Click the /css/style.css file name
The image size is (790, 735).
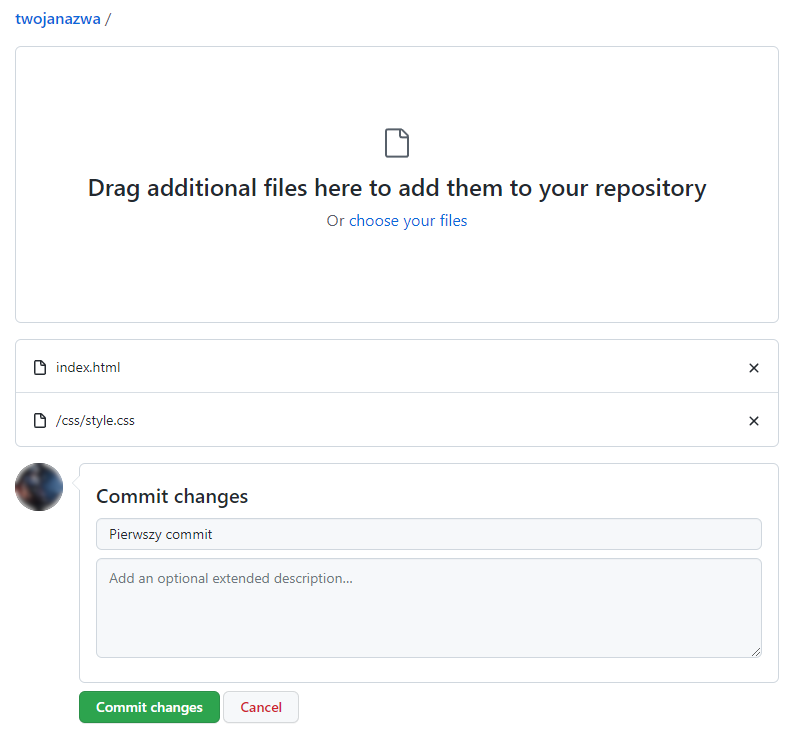pos(95,421)
